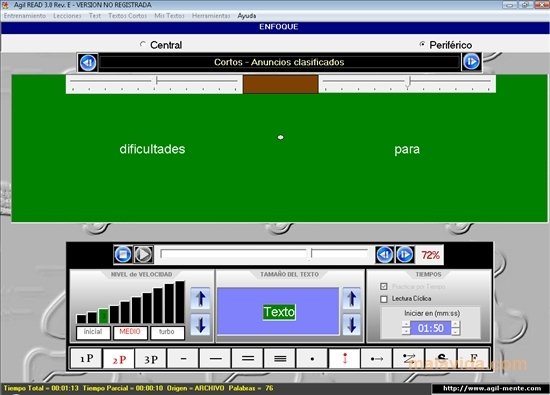This screenshot has width=550, height=395.
Task: Click the Texto size preview box
Action: tap(278, 311)
